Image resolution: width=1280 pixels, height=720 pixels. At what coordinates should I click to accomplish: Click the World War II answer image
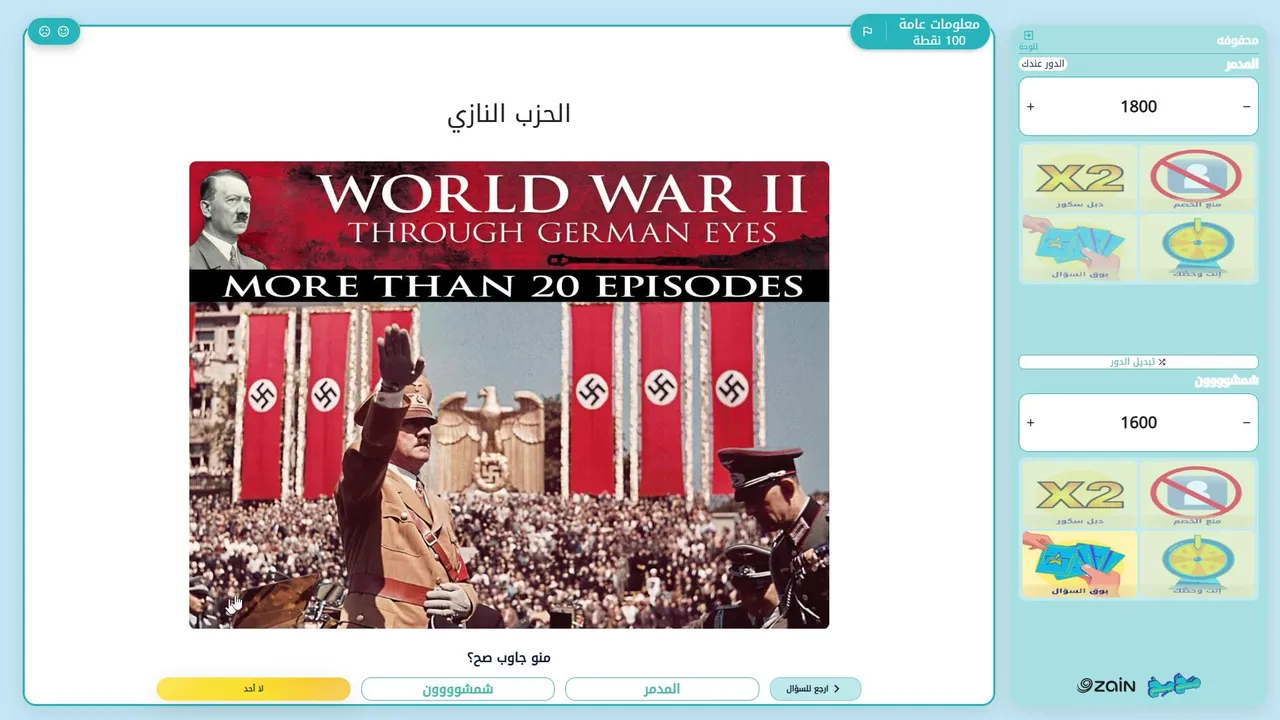pyautogui.click(x=509, y=395)
